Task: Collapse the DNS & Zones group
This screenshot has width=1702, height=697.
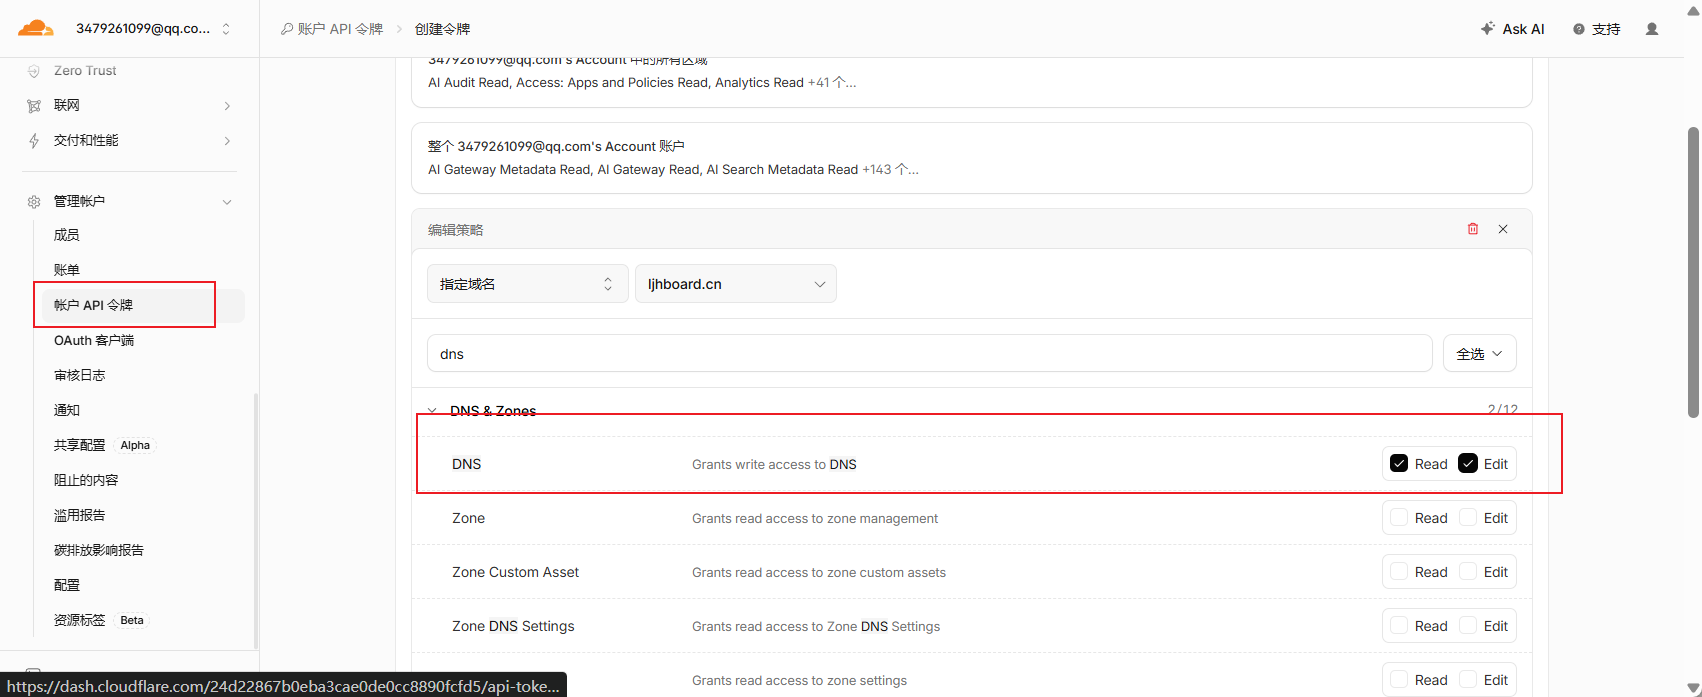Action: pyautogui.click(x=432, y=411)
